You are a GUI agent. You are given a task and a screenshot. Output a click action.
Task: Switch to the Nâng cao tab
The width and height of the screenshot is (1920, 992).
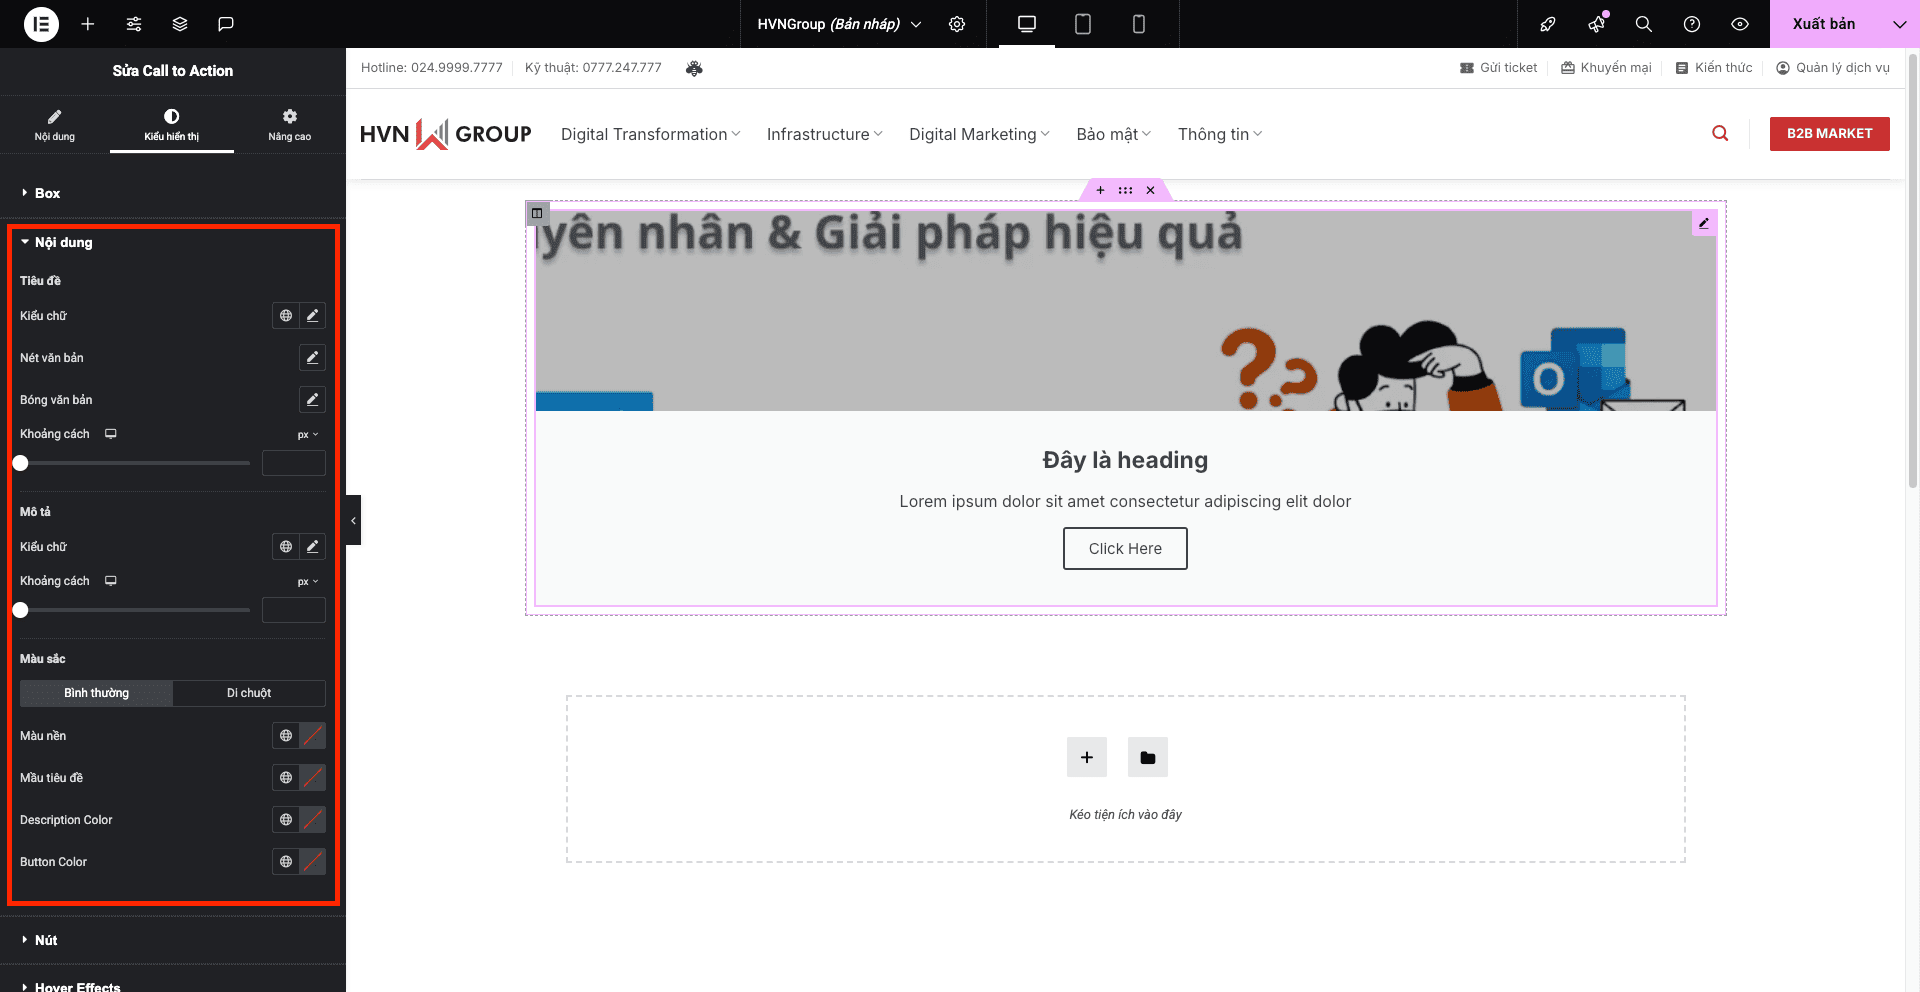coord(288,124)
